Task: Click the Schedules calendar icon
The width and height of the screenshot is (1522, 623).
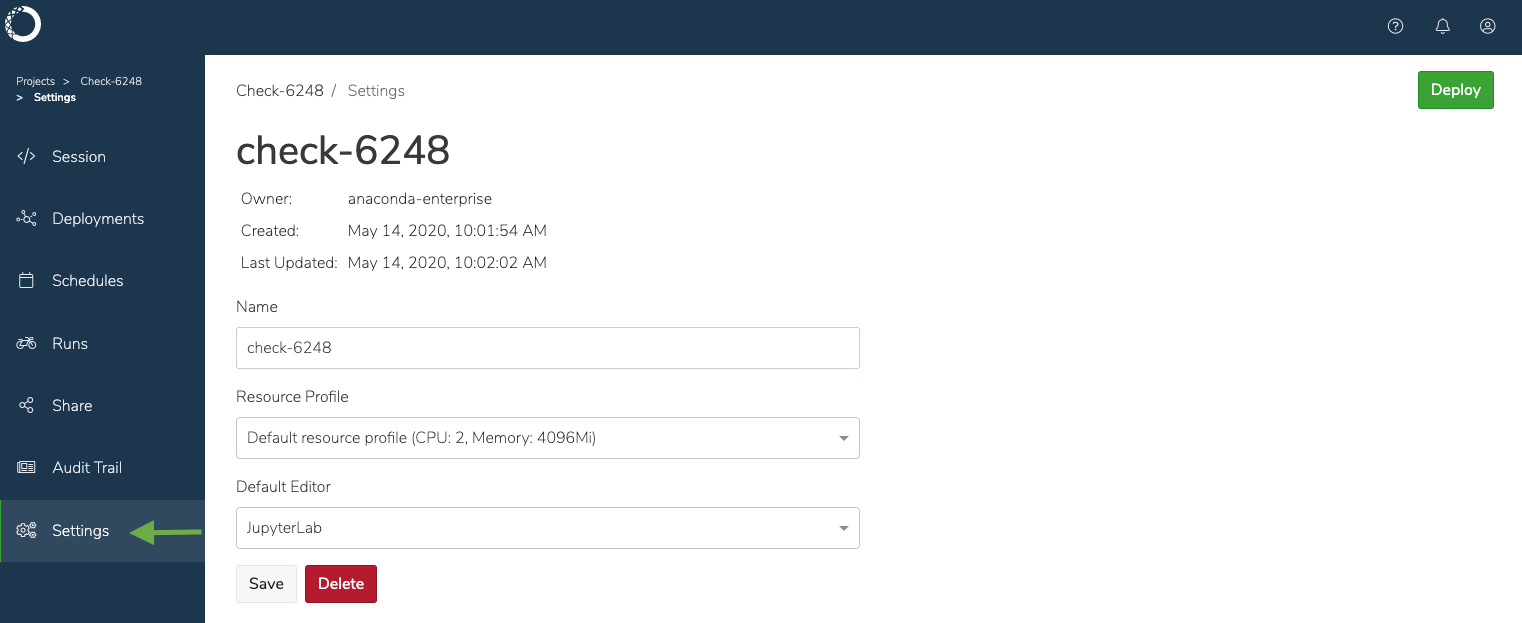Action: (27, 281)
